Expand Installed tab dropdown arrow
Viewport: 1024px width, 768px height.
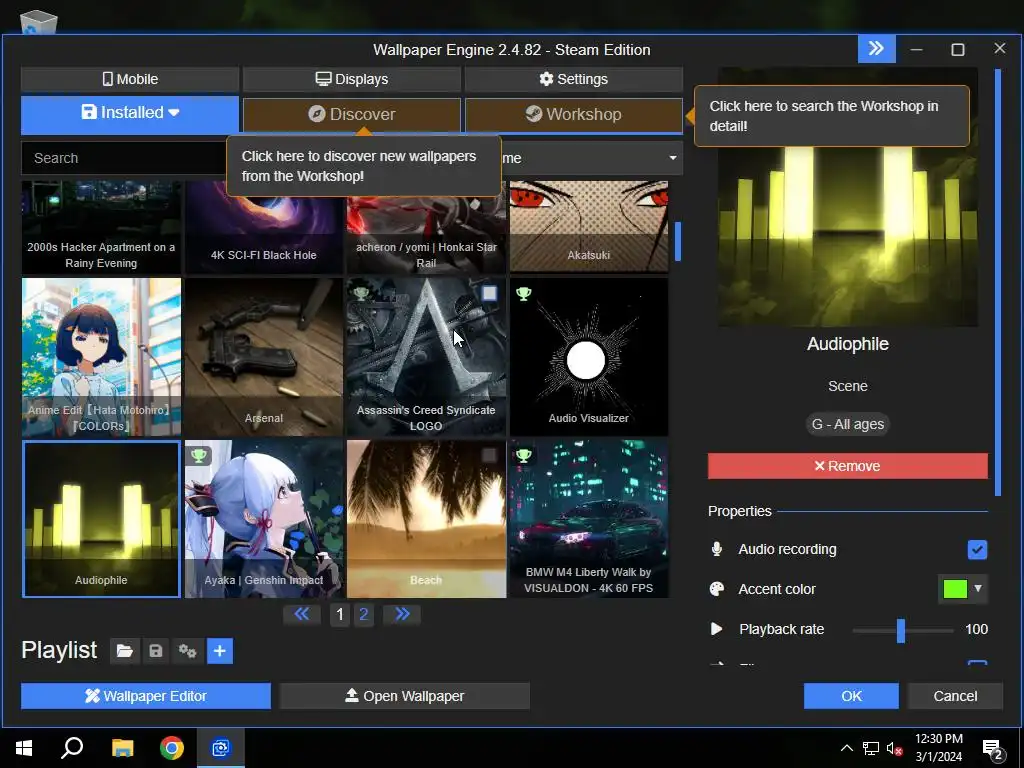coord(174,112)
